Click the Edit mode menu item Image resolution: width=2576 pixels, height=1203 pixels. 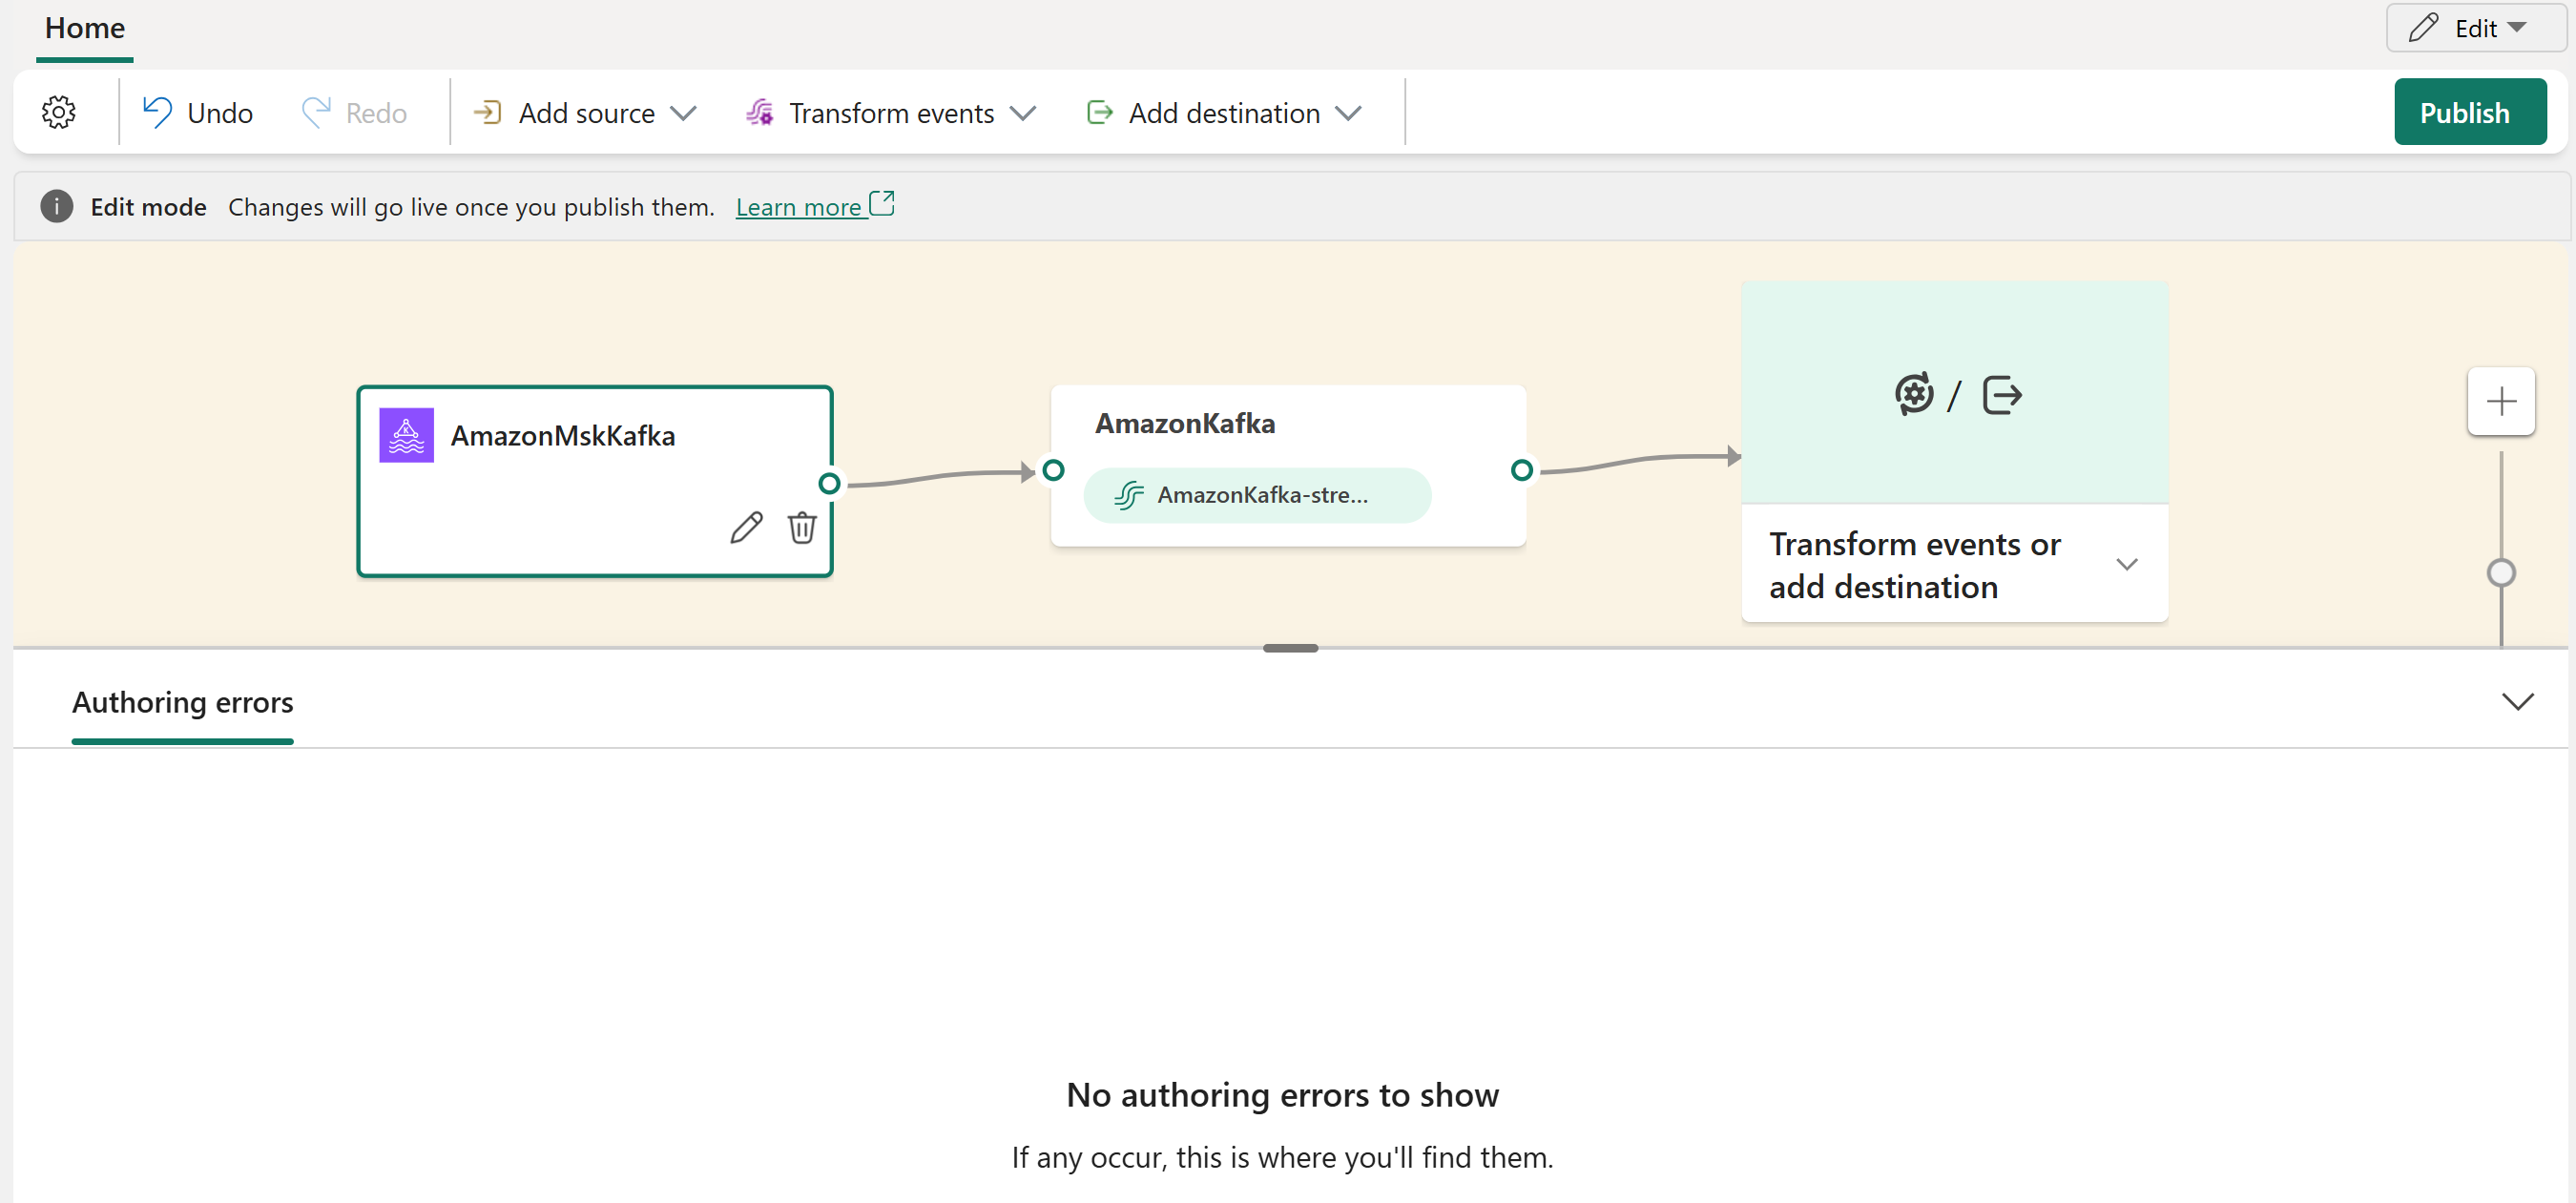tap(150, 207)
